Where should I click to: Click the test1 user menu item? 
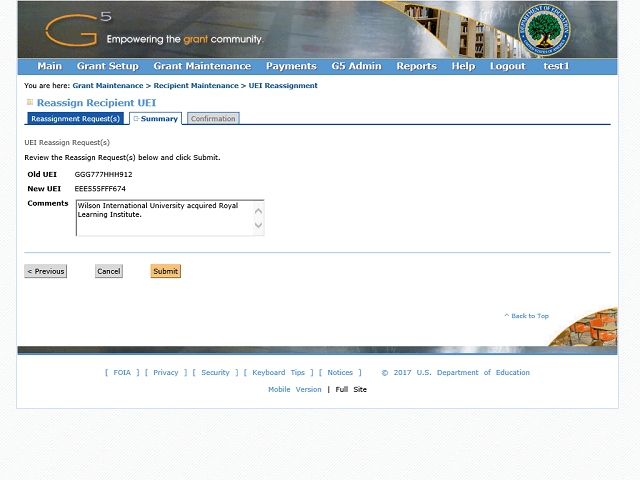pos(556,66)
